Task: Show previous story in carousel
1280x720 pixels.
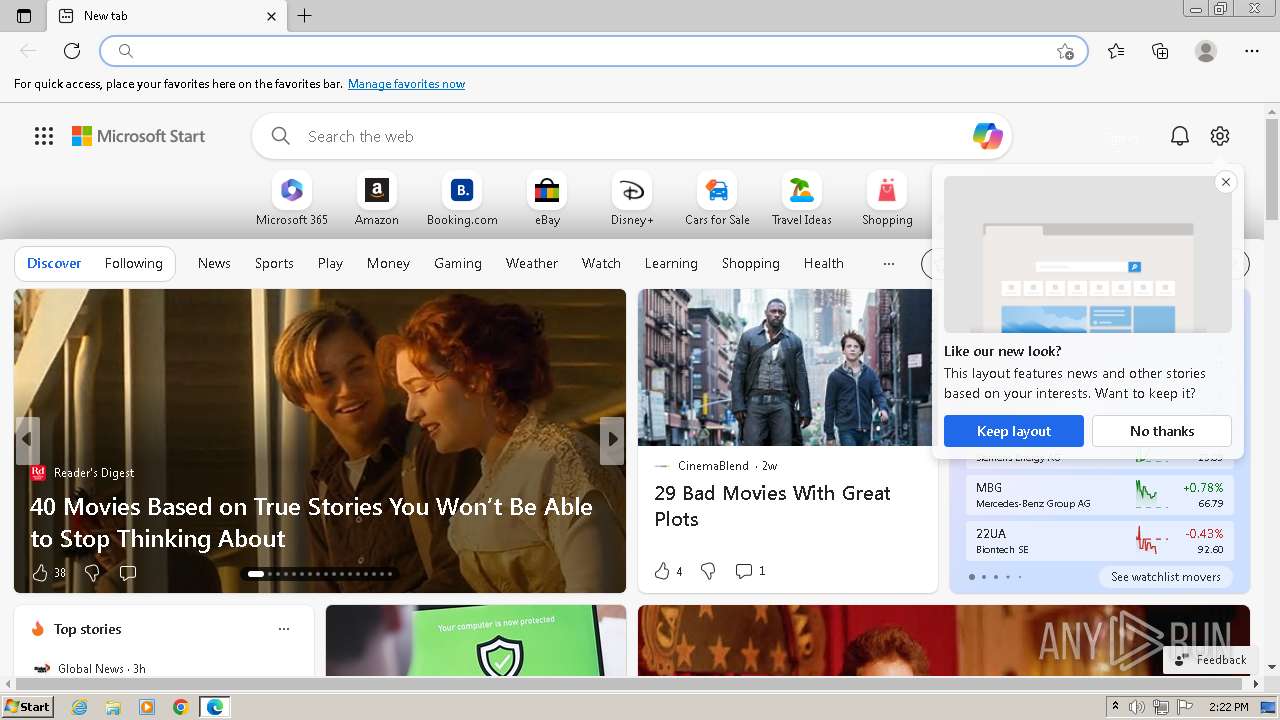Action: point(27,439)
